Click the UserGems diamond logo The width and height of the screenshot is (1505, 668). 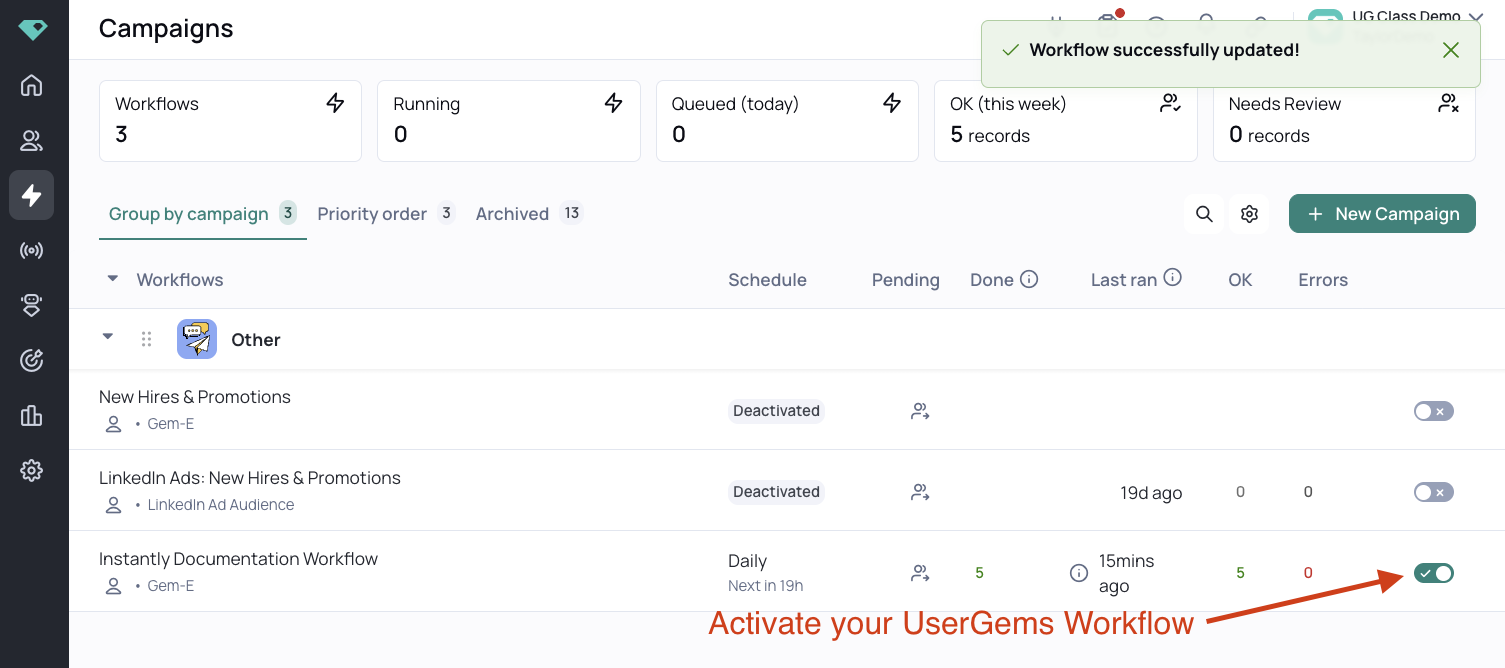pyautogui.click(x=32, y=30)
